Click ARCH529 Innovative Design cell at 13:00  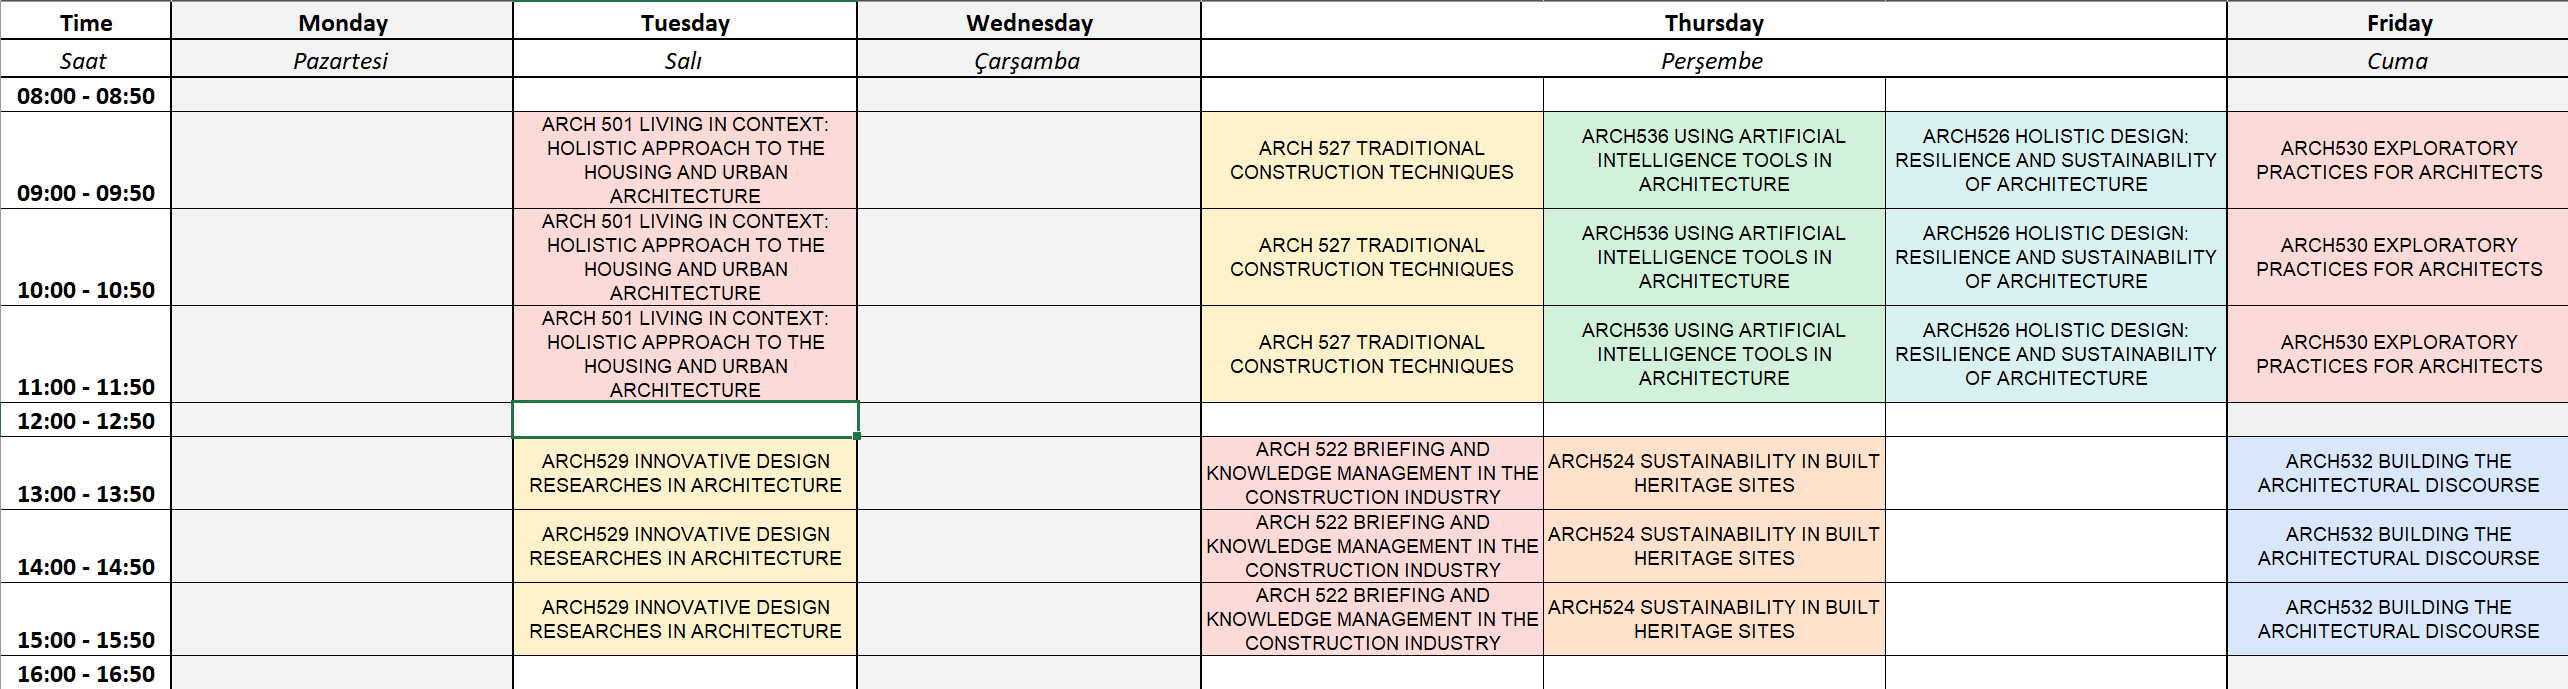point(685,473)
